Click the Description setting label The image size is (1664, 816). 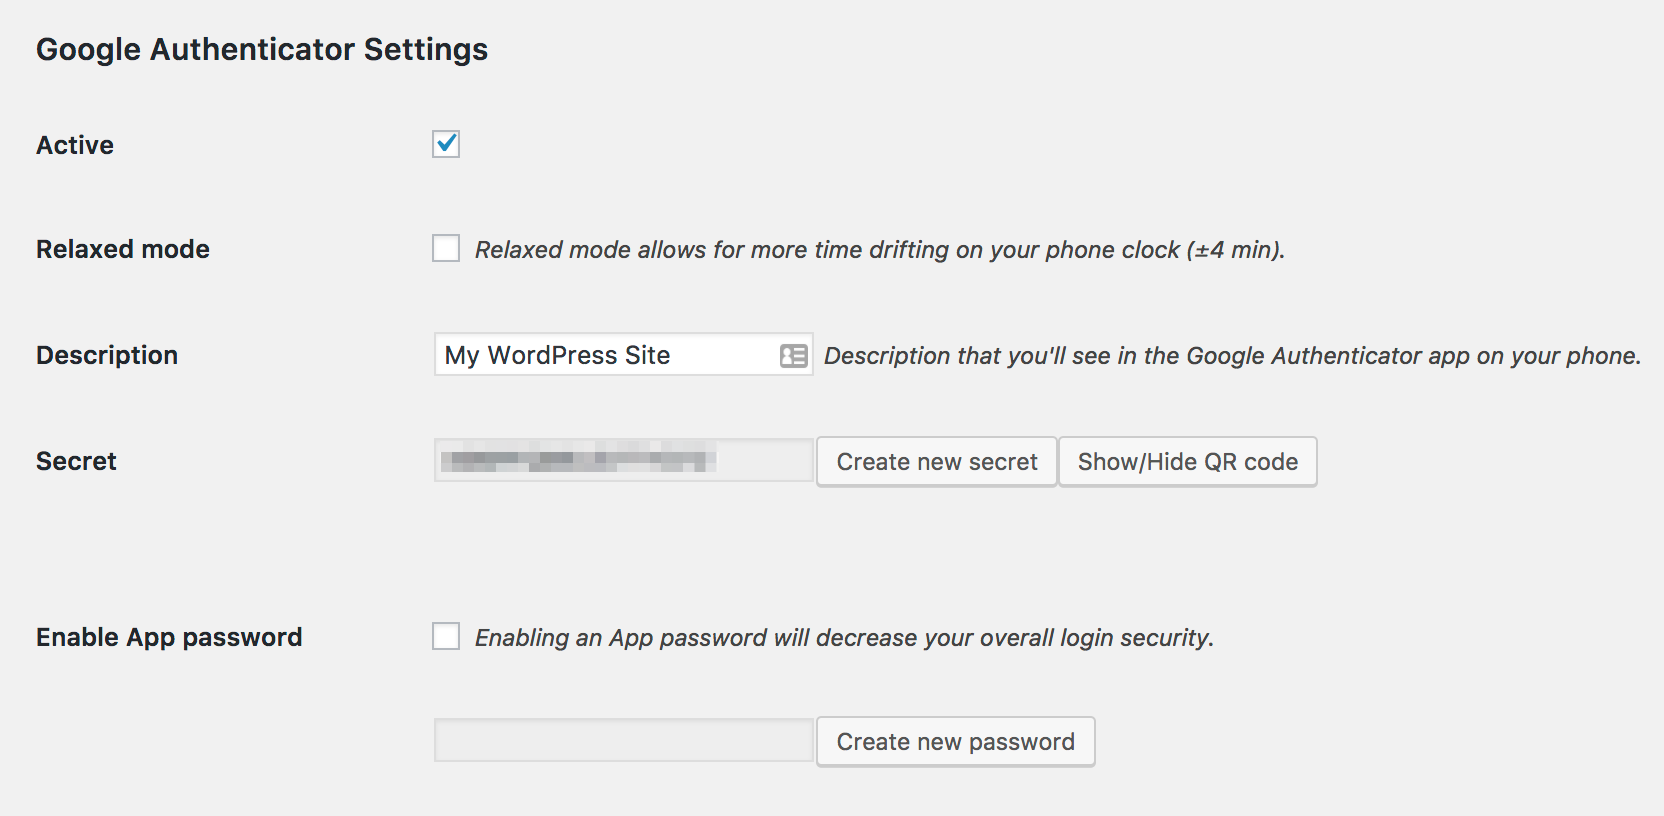click(x=107, y=356)
